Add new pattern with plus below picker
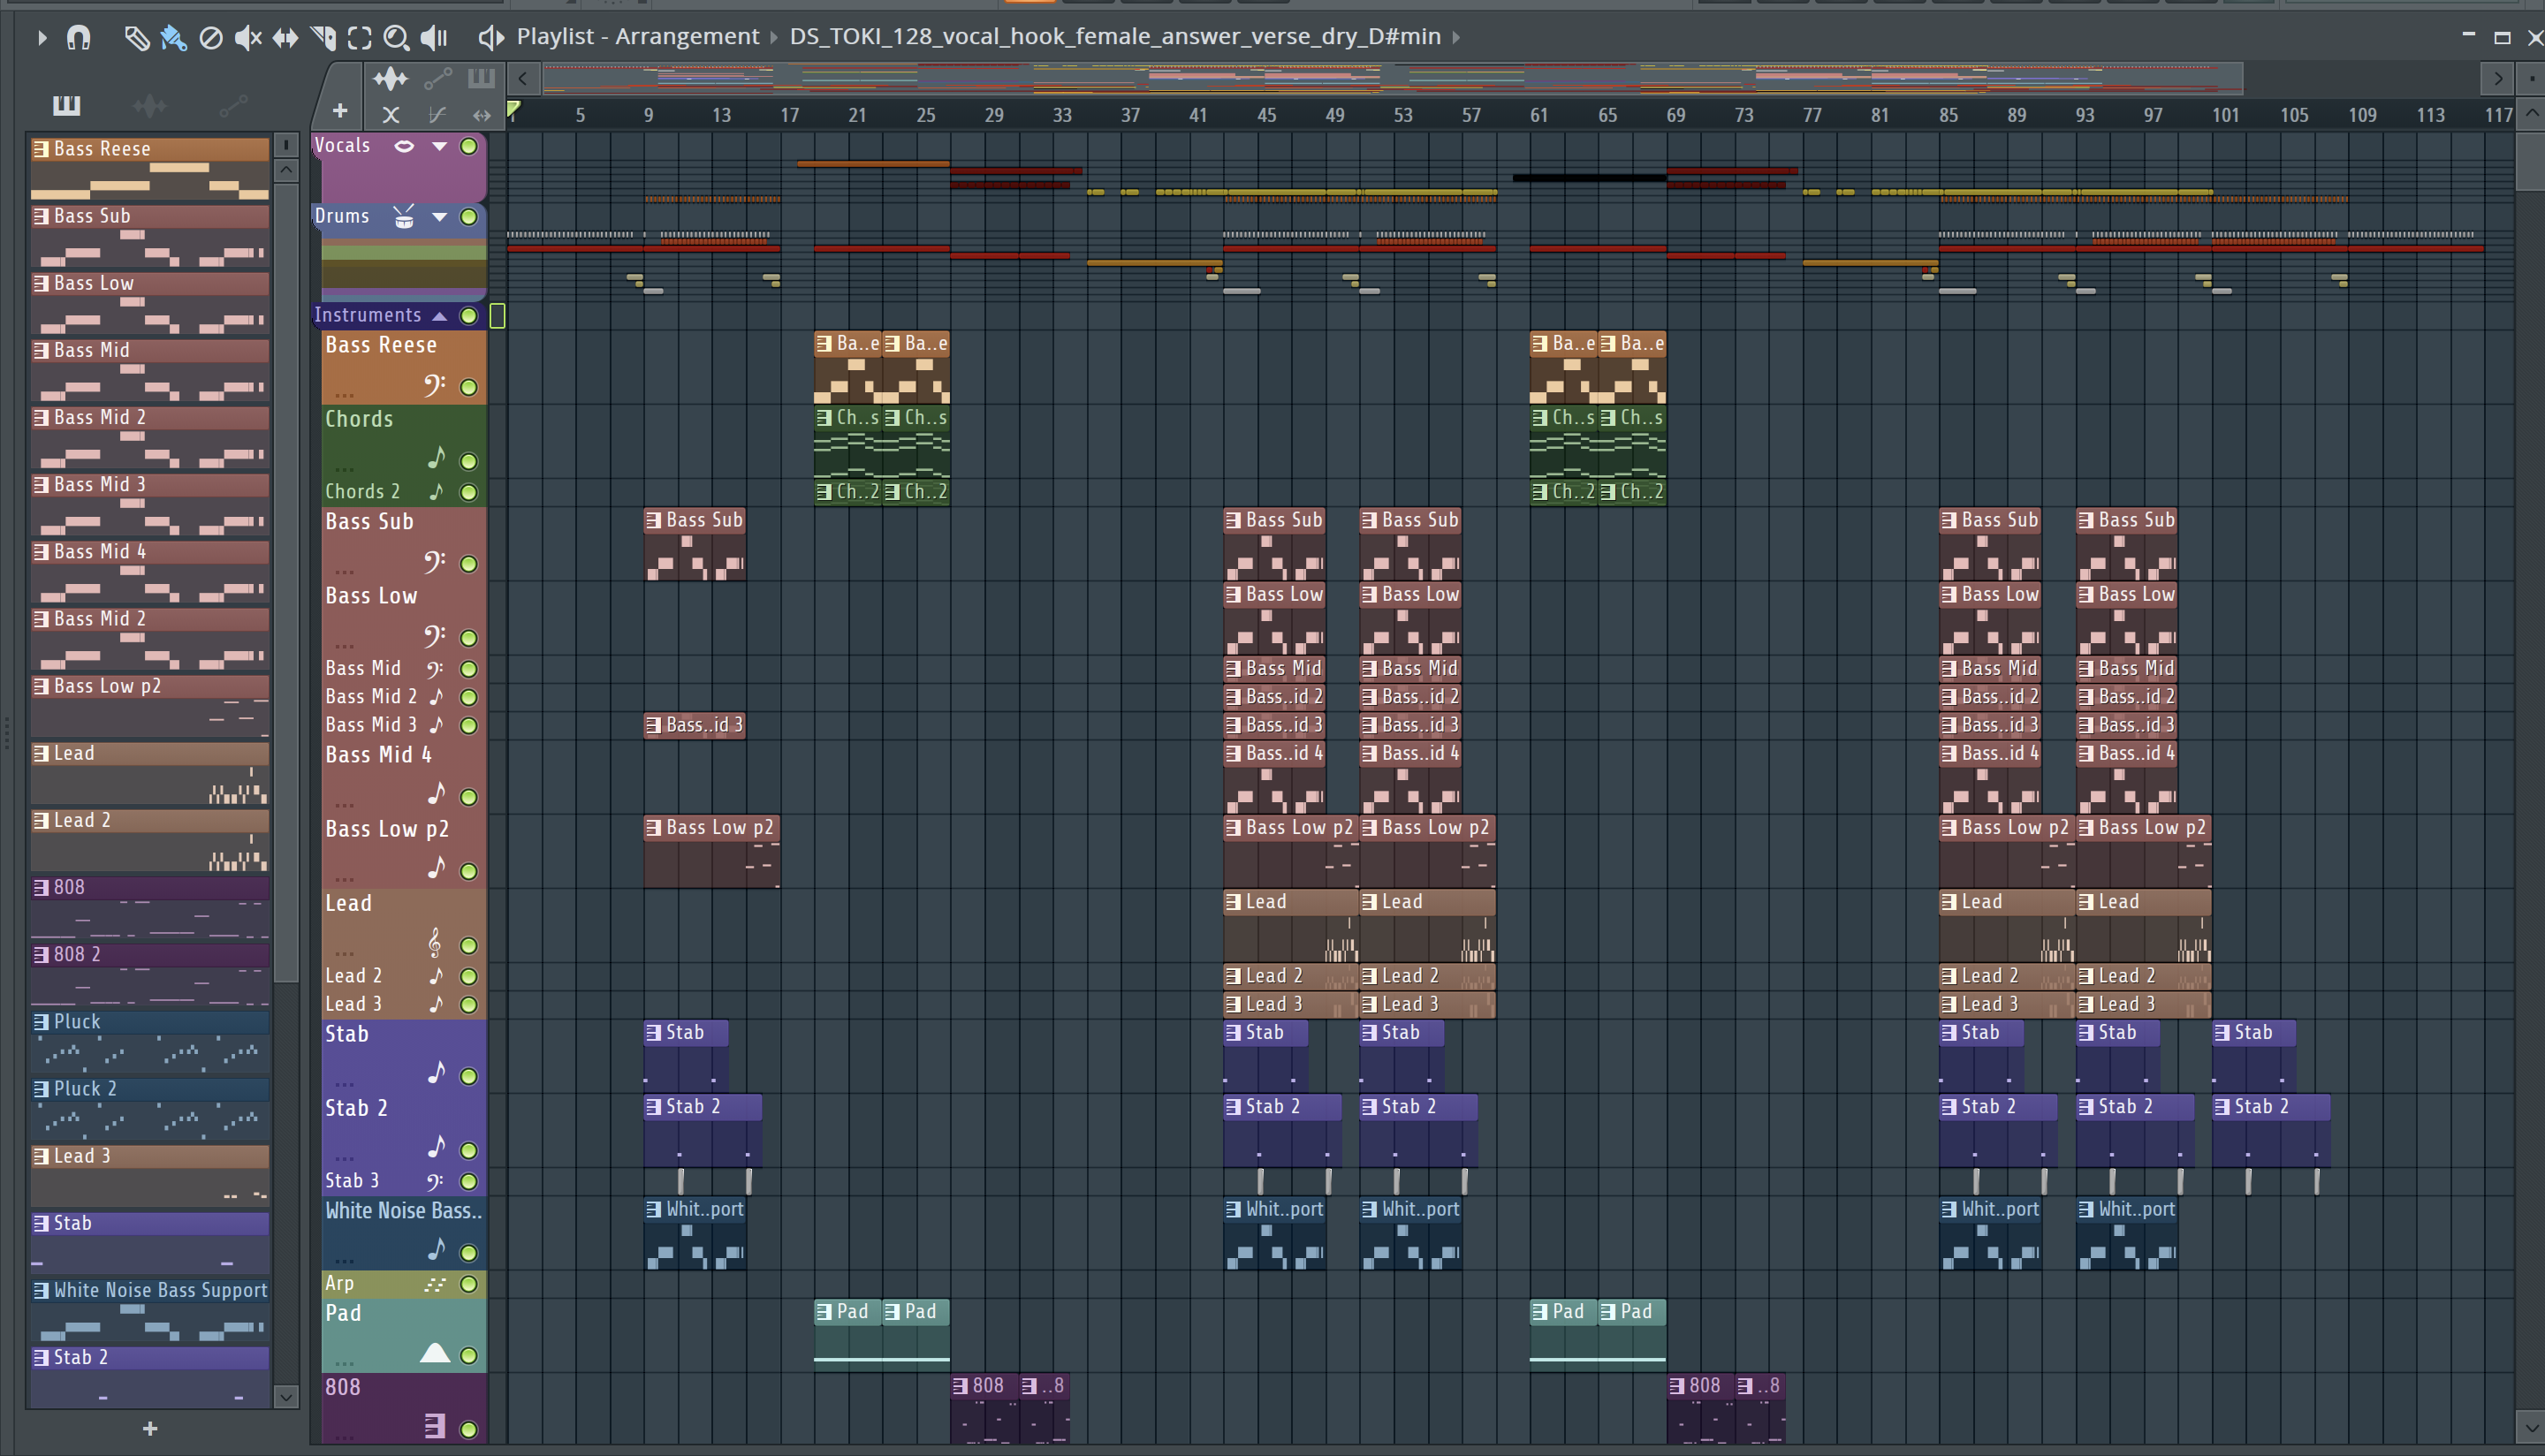The height and width of the screenshot is (1456, 2545). tap(150, 1429)
